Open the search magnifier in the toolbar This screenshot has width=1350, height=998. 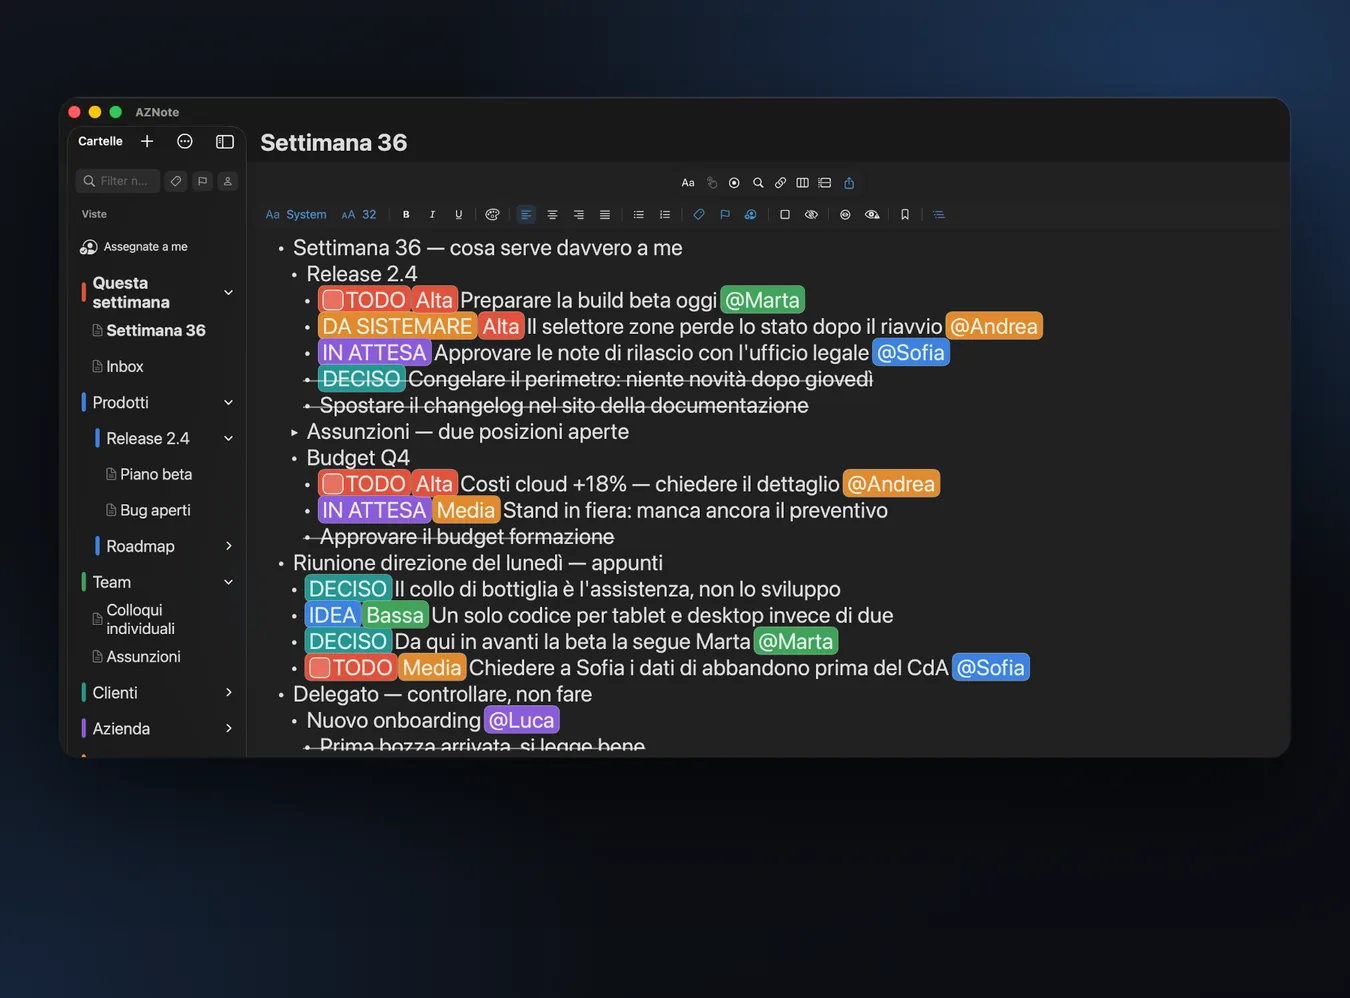click(x=758, y=183)
